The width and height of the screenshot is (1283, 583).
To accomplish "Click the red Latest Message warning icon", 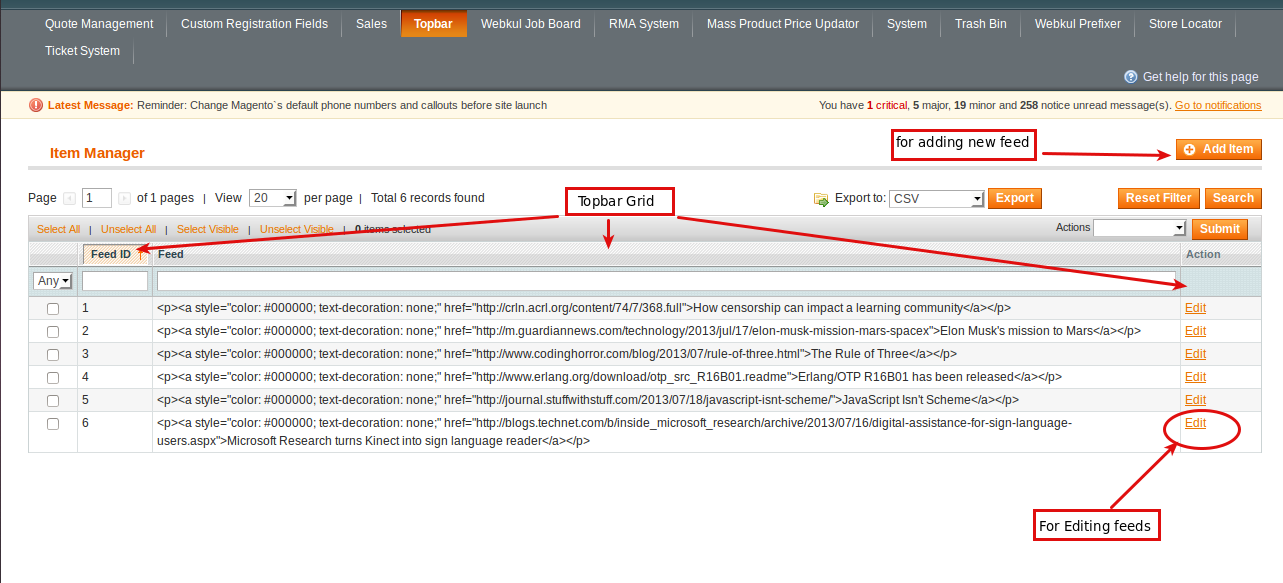I will [x=36, y=105].
